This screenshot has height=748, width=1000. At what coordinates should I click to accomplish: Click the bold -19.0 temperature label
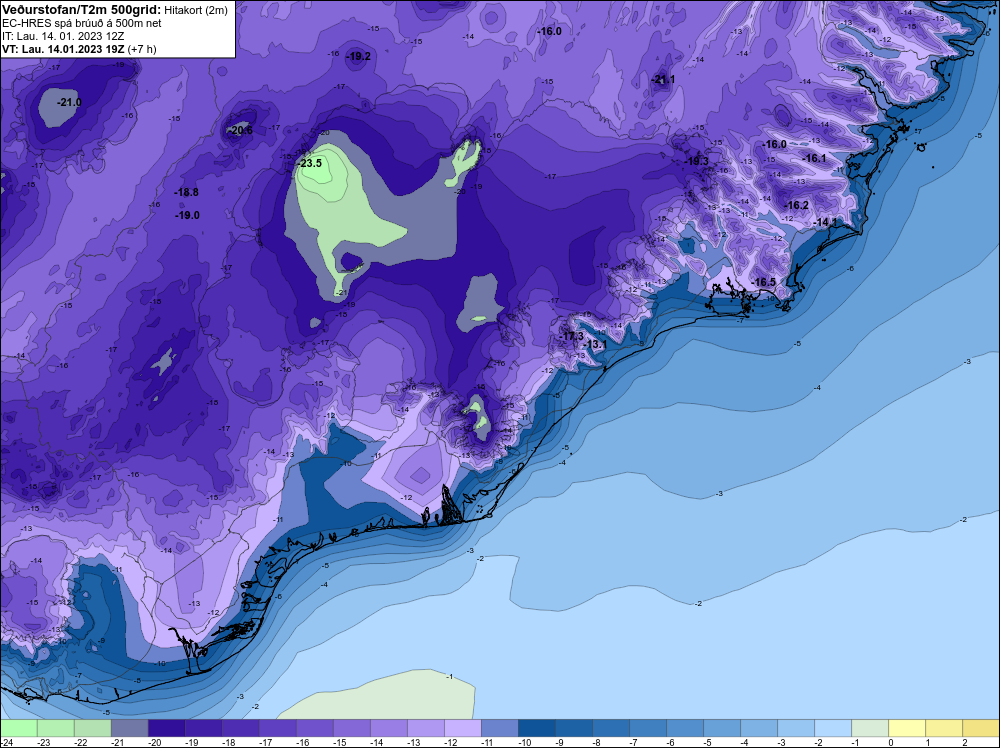click(188, 216)
